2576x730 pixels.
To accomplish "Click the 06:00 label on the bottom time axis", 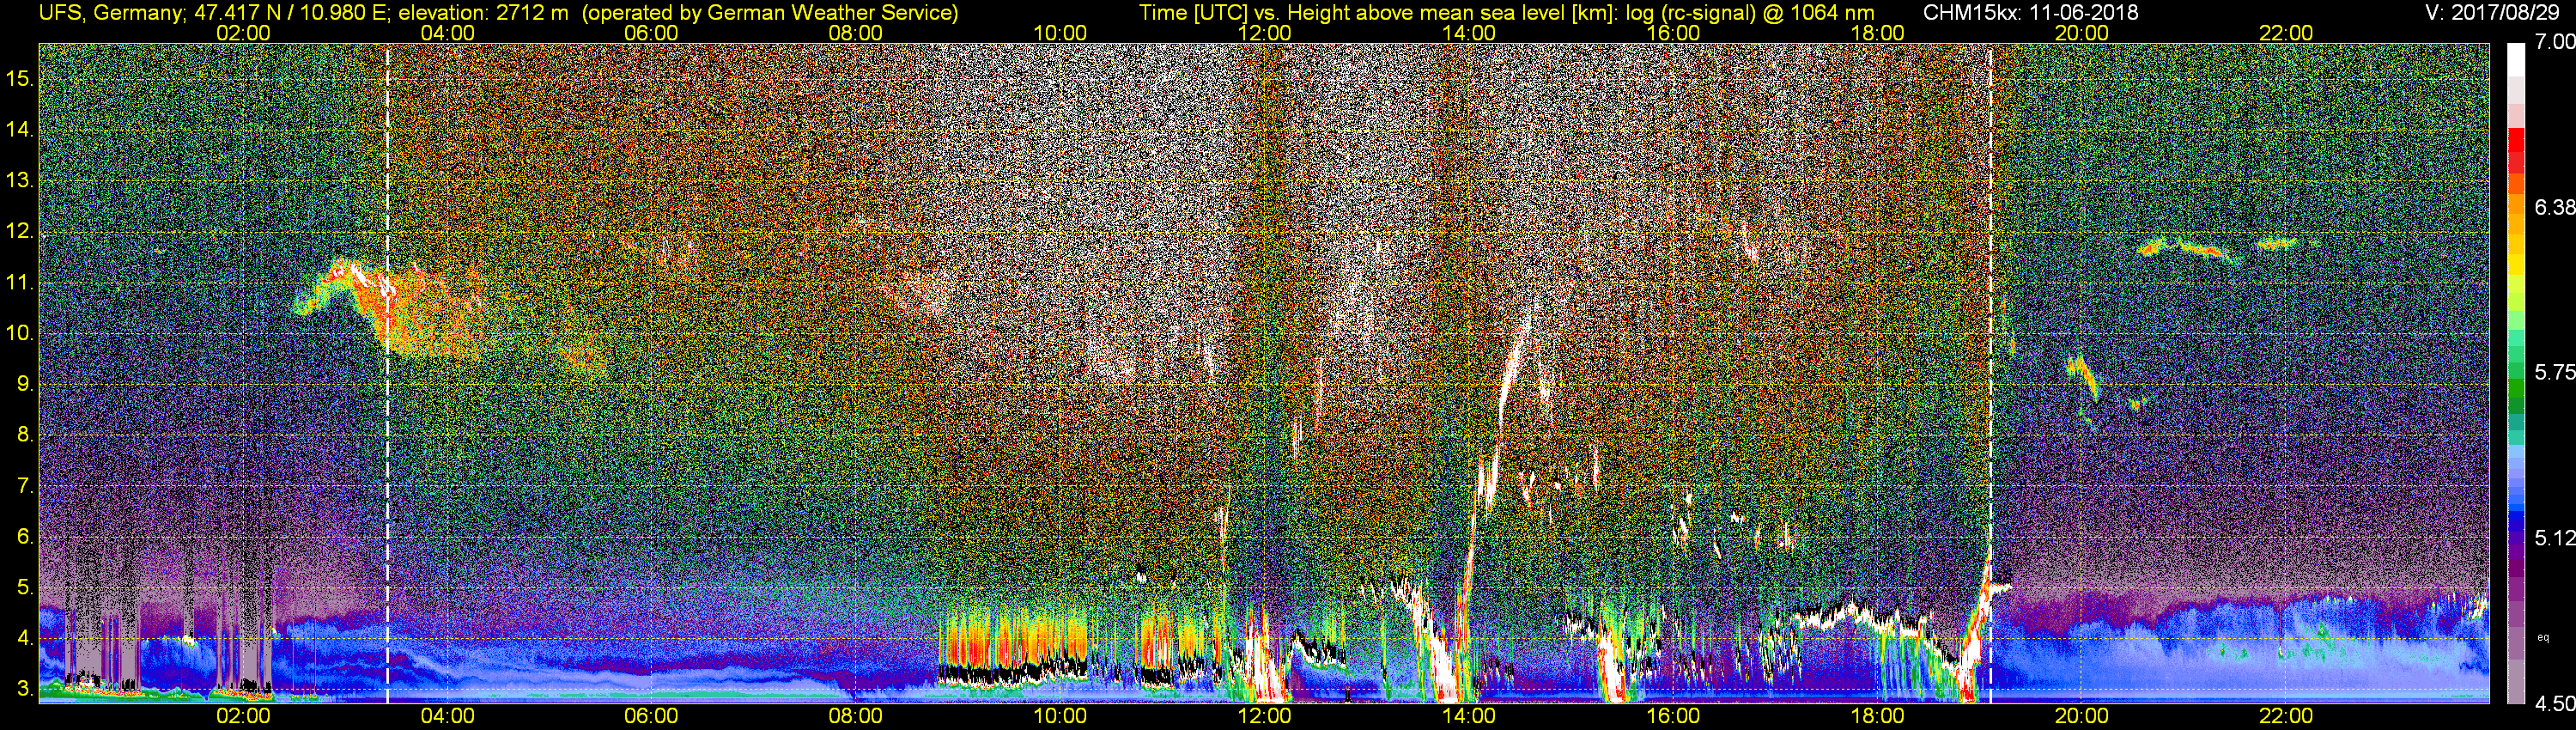I will pyautogui.click(x=651, y=716).
